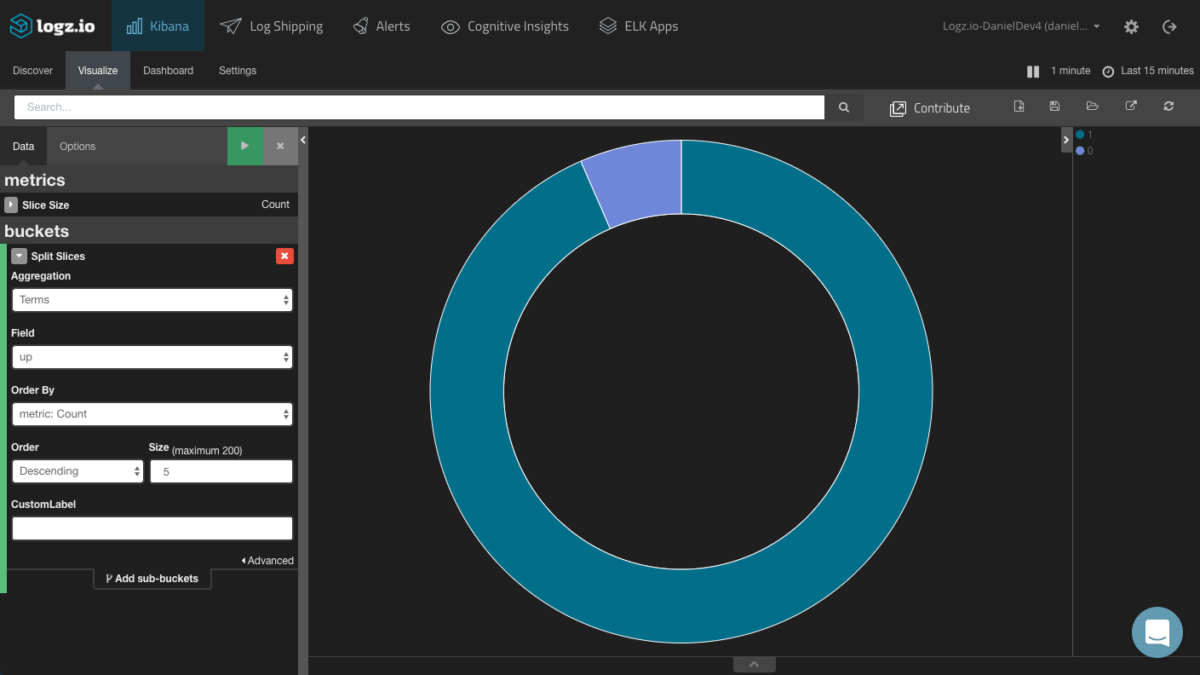Viewport: 1200px width, 675px height.
Task: Open the Kibana time picker clock icon
Action: pos(1107,71)
